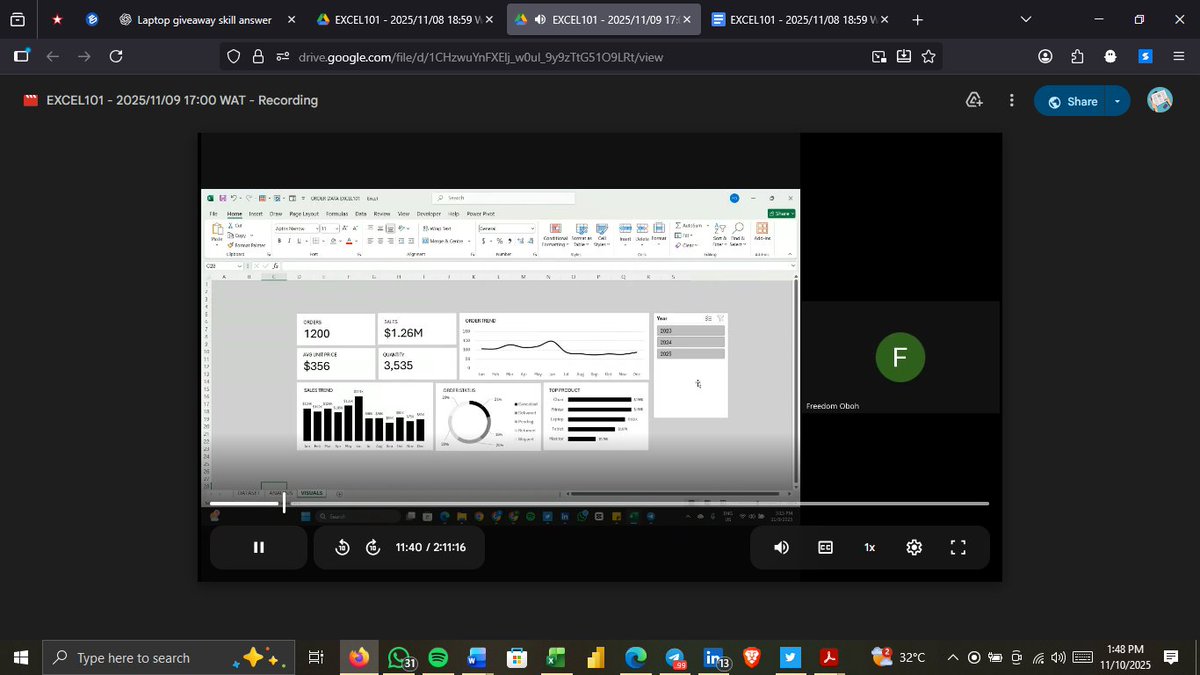1200x675 pixels.
Task: Seek on the video progress bar
Action: (x=598, y=503)
